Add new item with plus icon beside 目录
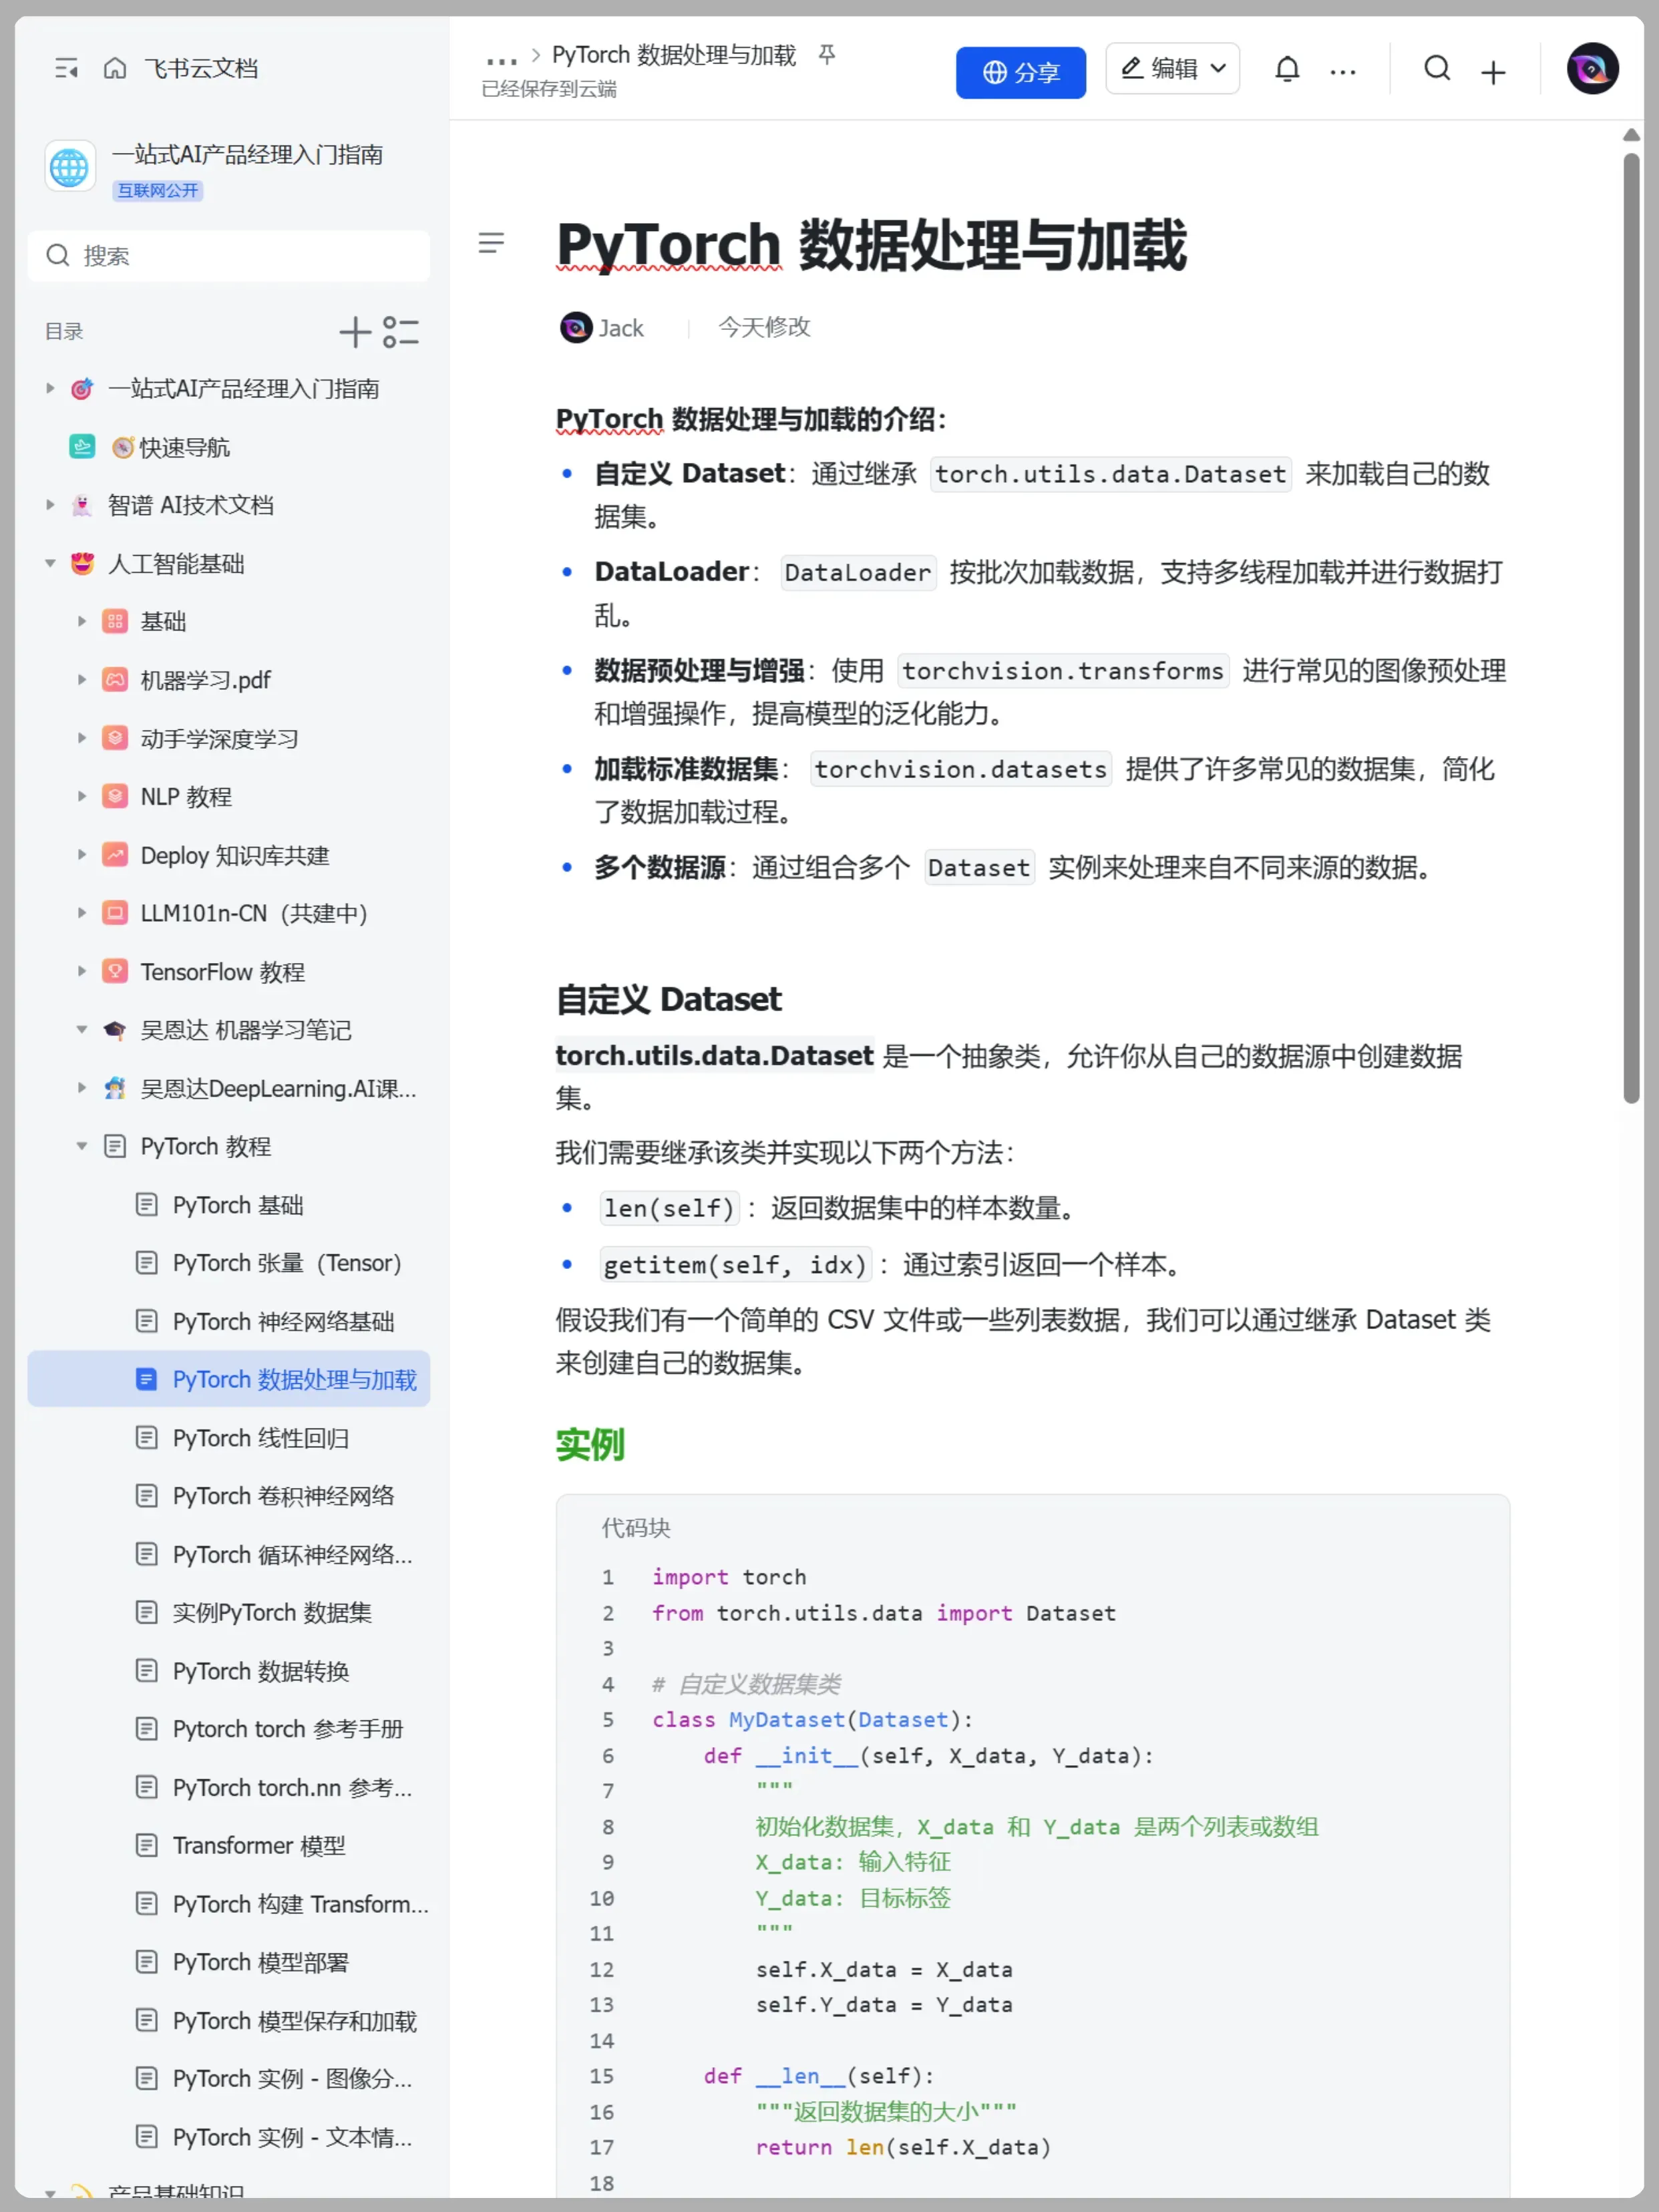The width and height of the screenshot is (1659, 2212). click(354, 331)
